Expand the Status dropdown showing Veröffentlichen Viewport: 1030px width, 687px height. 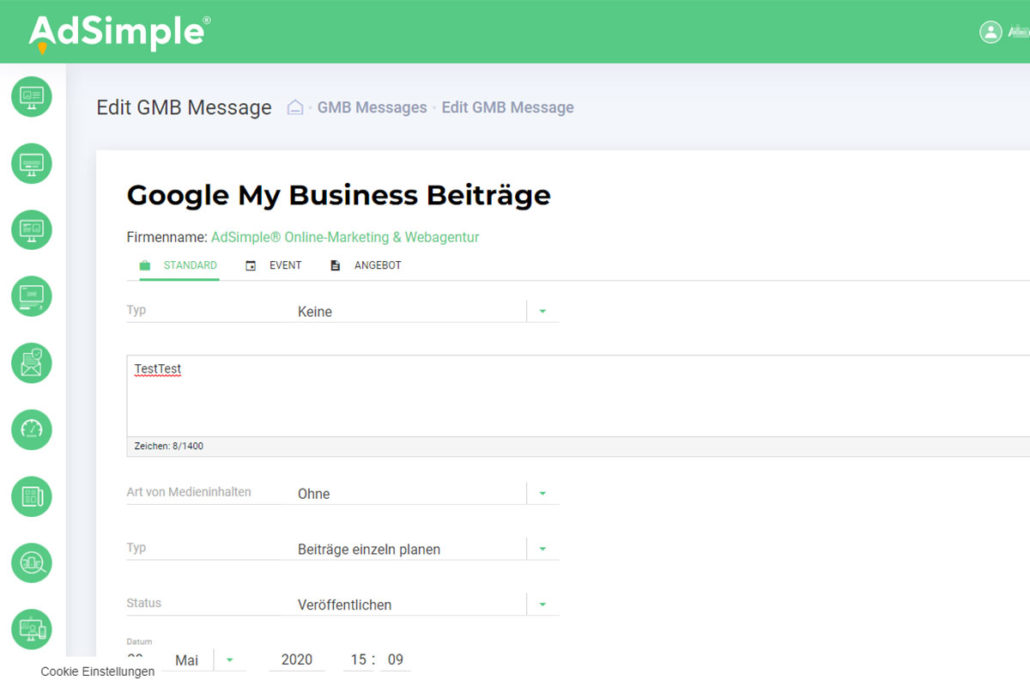tap(542, 605)
